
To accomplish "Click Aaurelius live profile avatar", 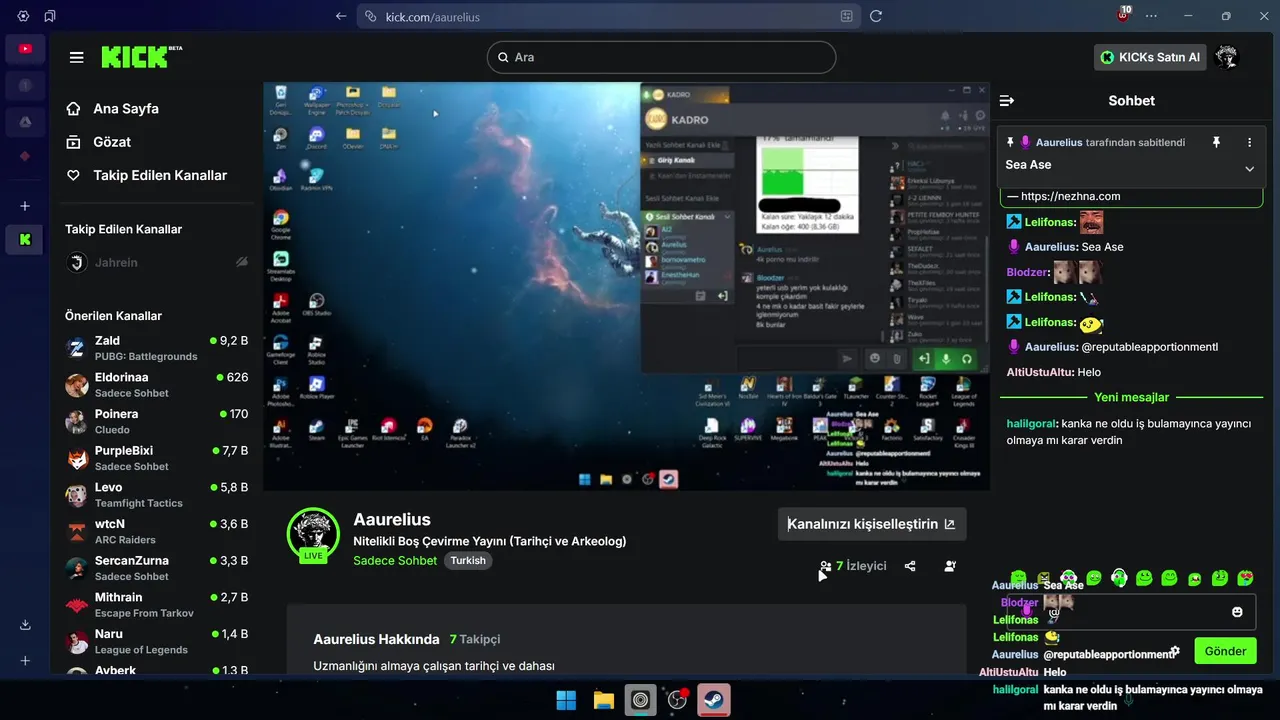I will click(313, 533).
